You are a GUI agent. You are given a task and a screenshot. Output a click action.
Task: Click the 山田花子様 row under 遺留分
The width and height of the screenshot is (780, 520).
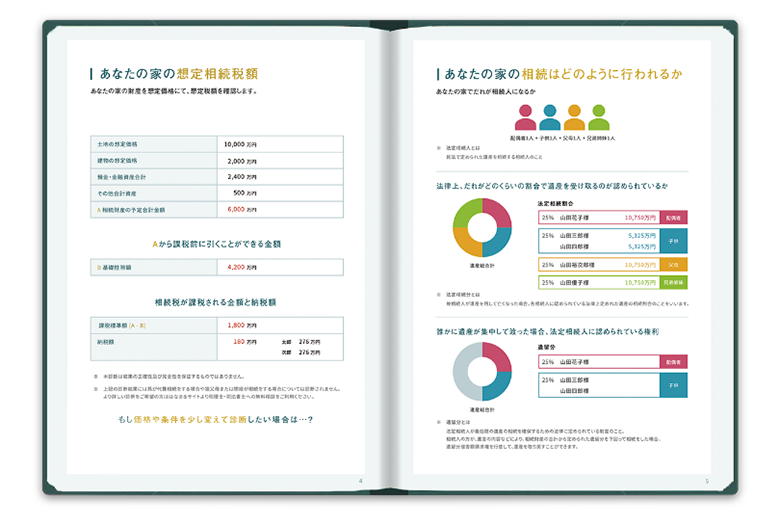click(x=599, y=361)
